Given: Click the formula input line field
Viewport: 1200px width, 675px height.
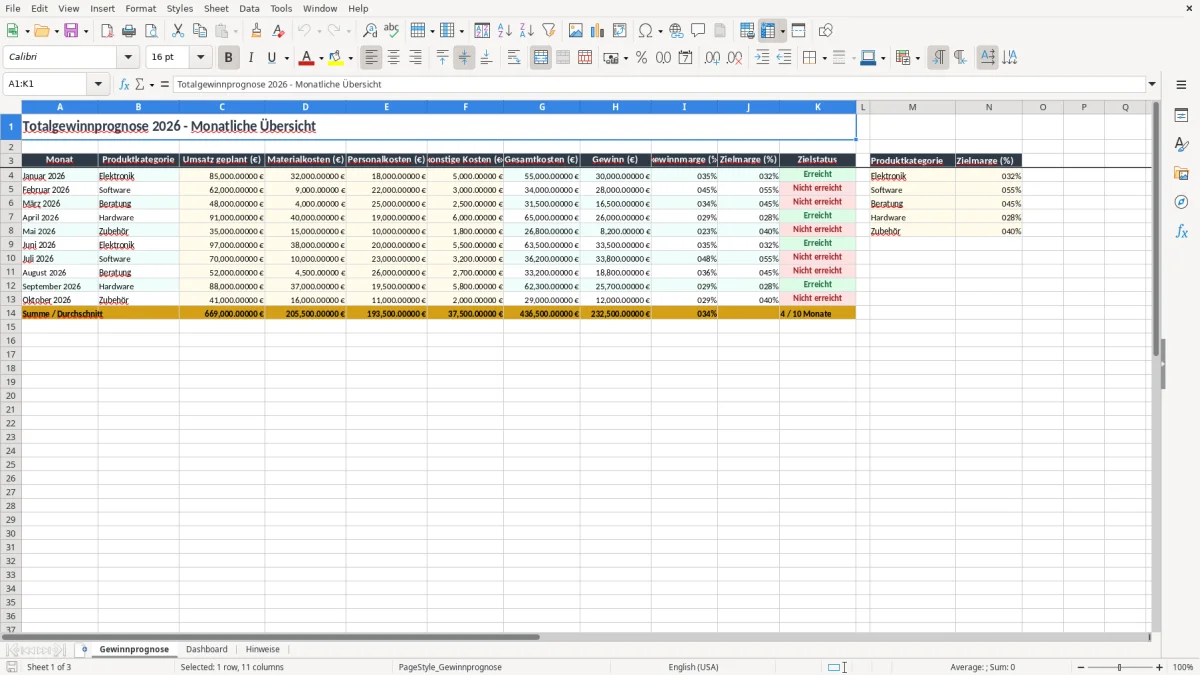Looking at the screenshot, I should (x=658, y=84).
